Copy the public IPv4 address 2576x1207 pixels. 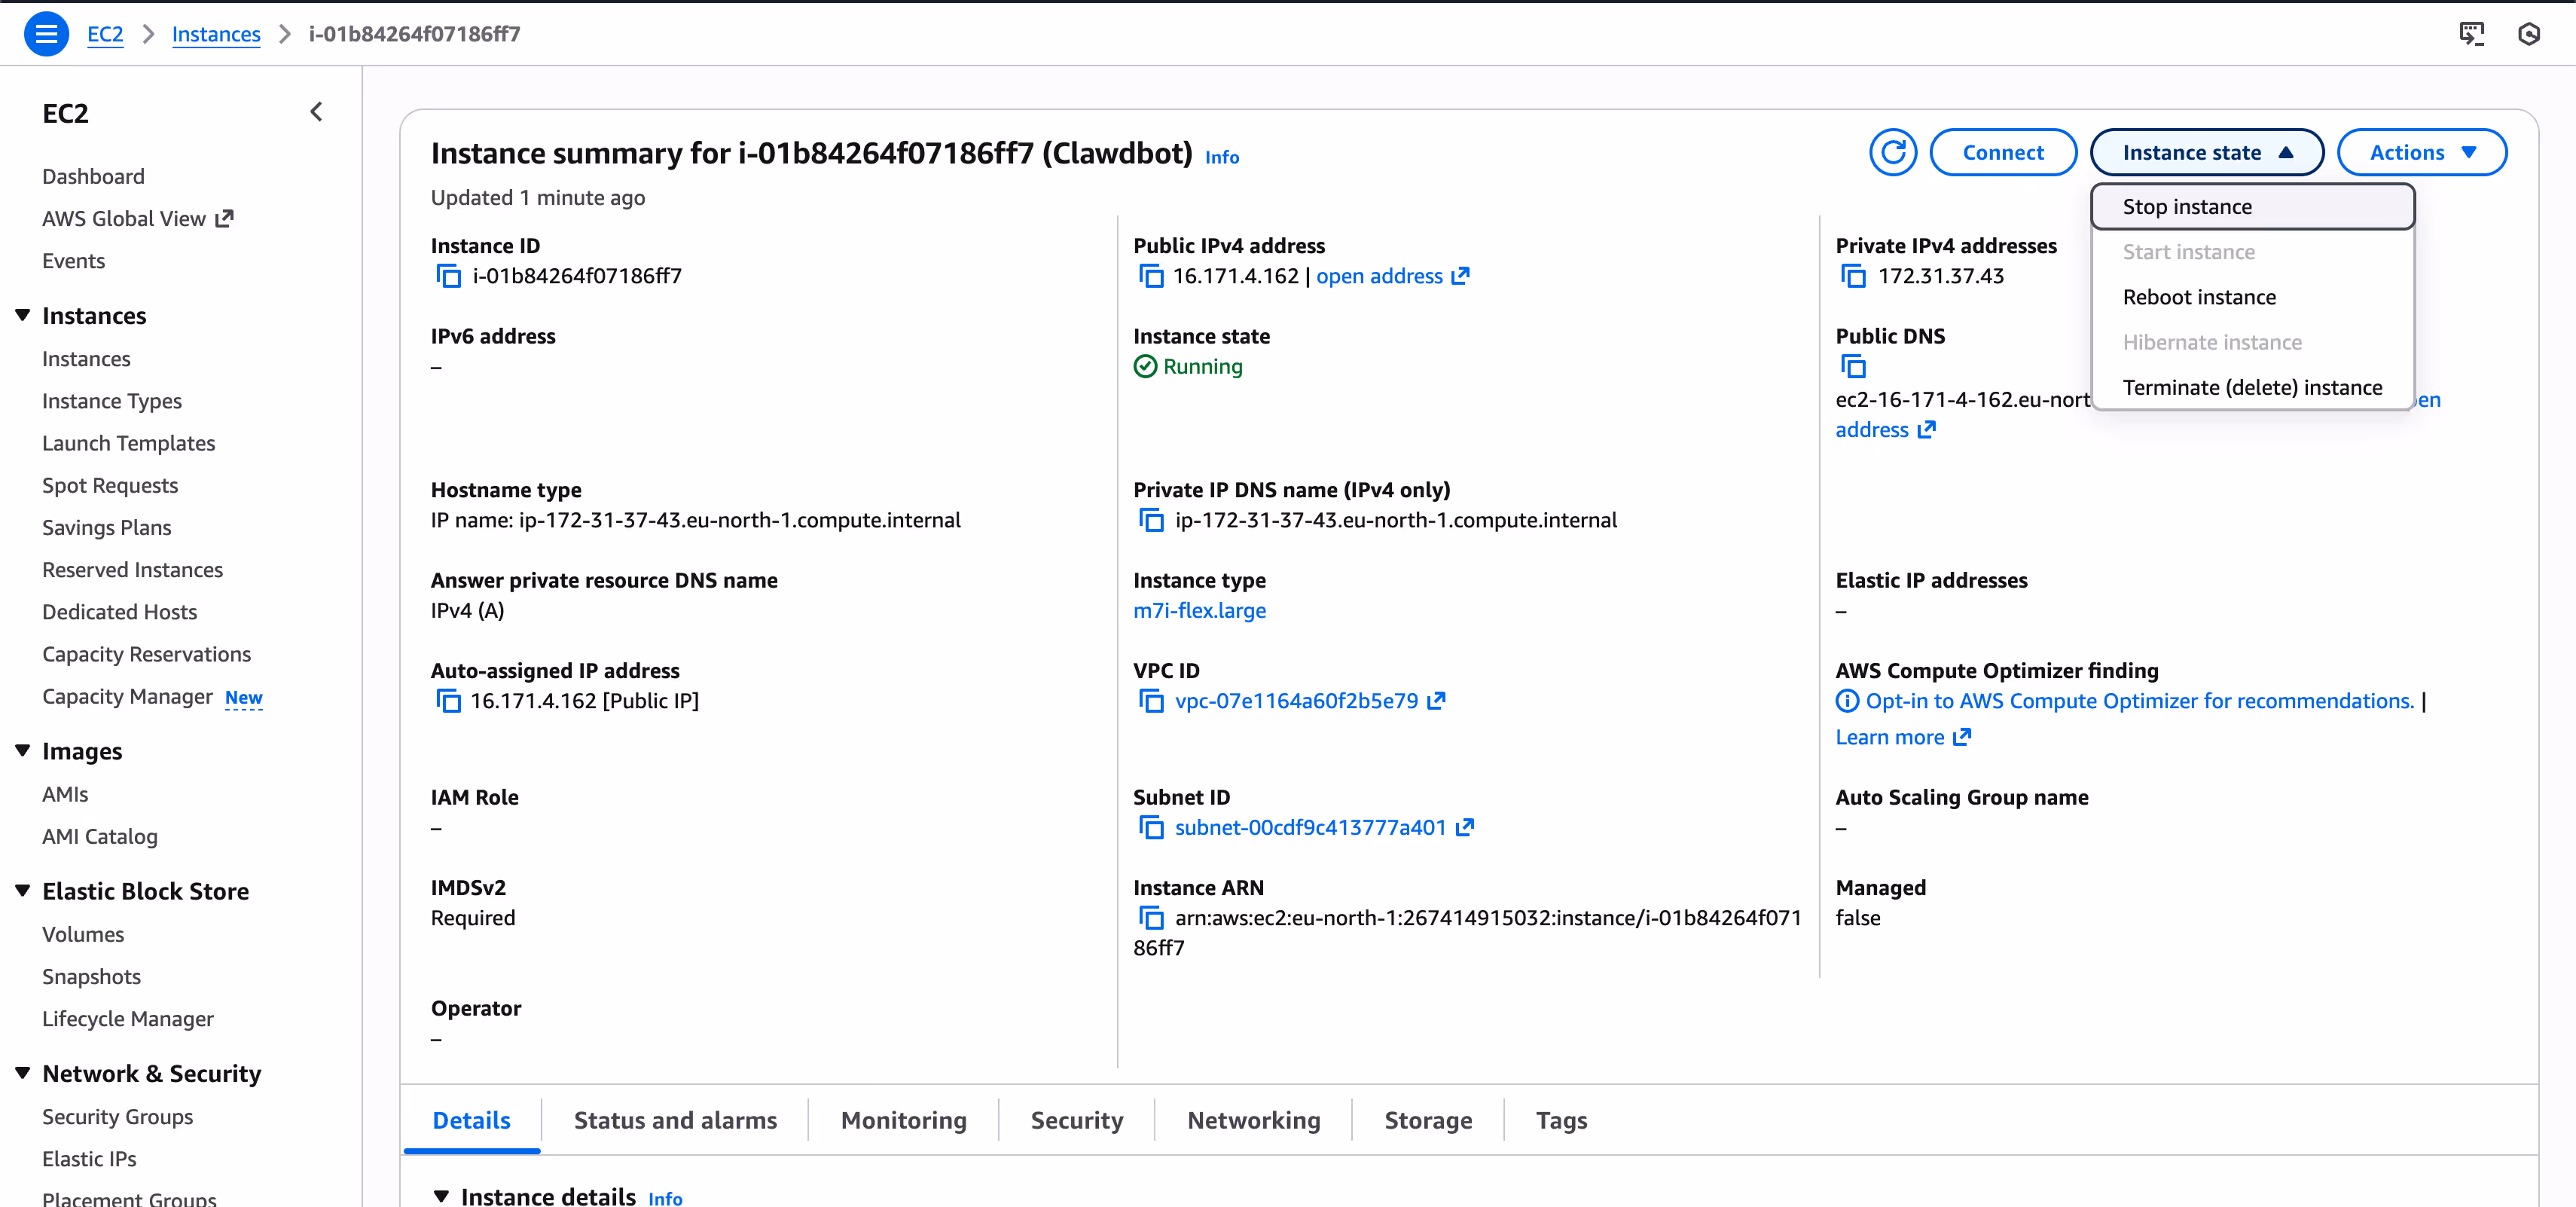pos(1151,277)
